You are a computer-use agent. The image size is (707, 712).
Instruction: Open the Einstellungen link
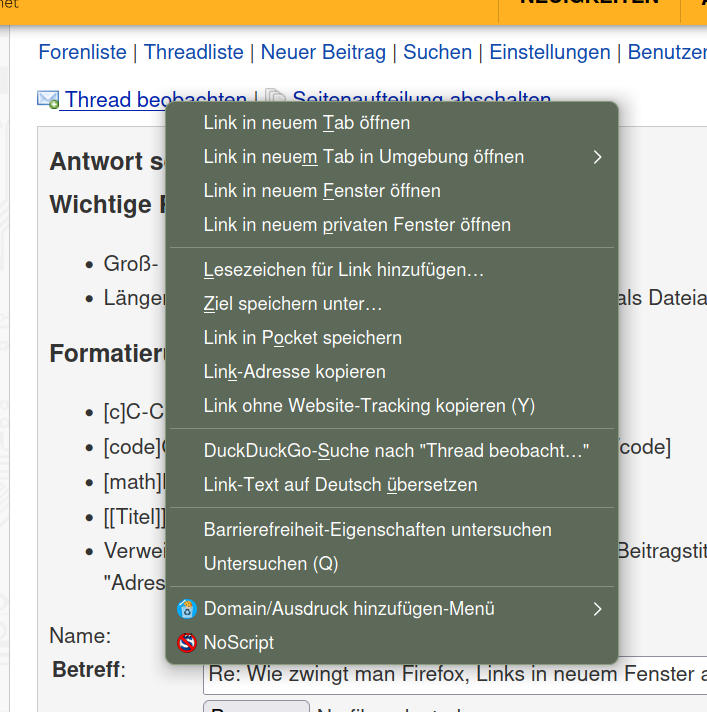(550, 52)
